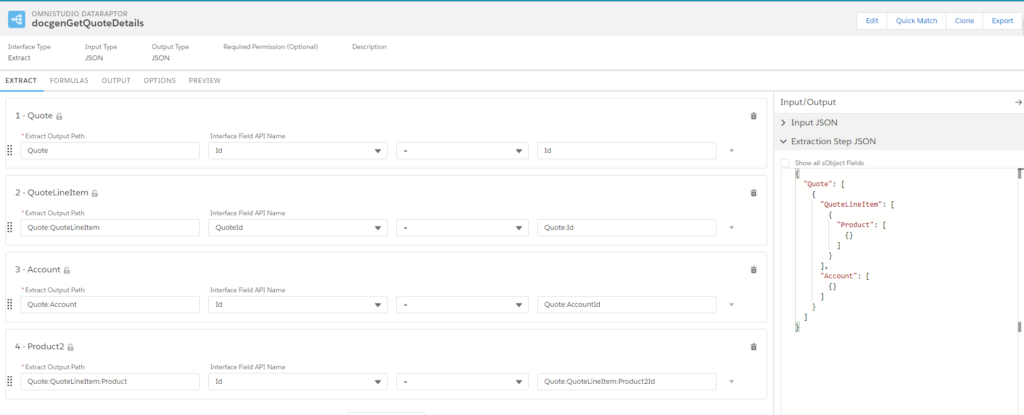1024x415 pixels.
Task: Delete the QuoteLineItem extract step
Action: click(x=754, y=193)
